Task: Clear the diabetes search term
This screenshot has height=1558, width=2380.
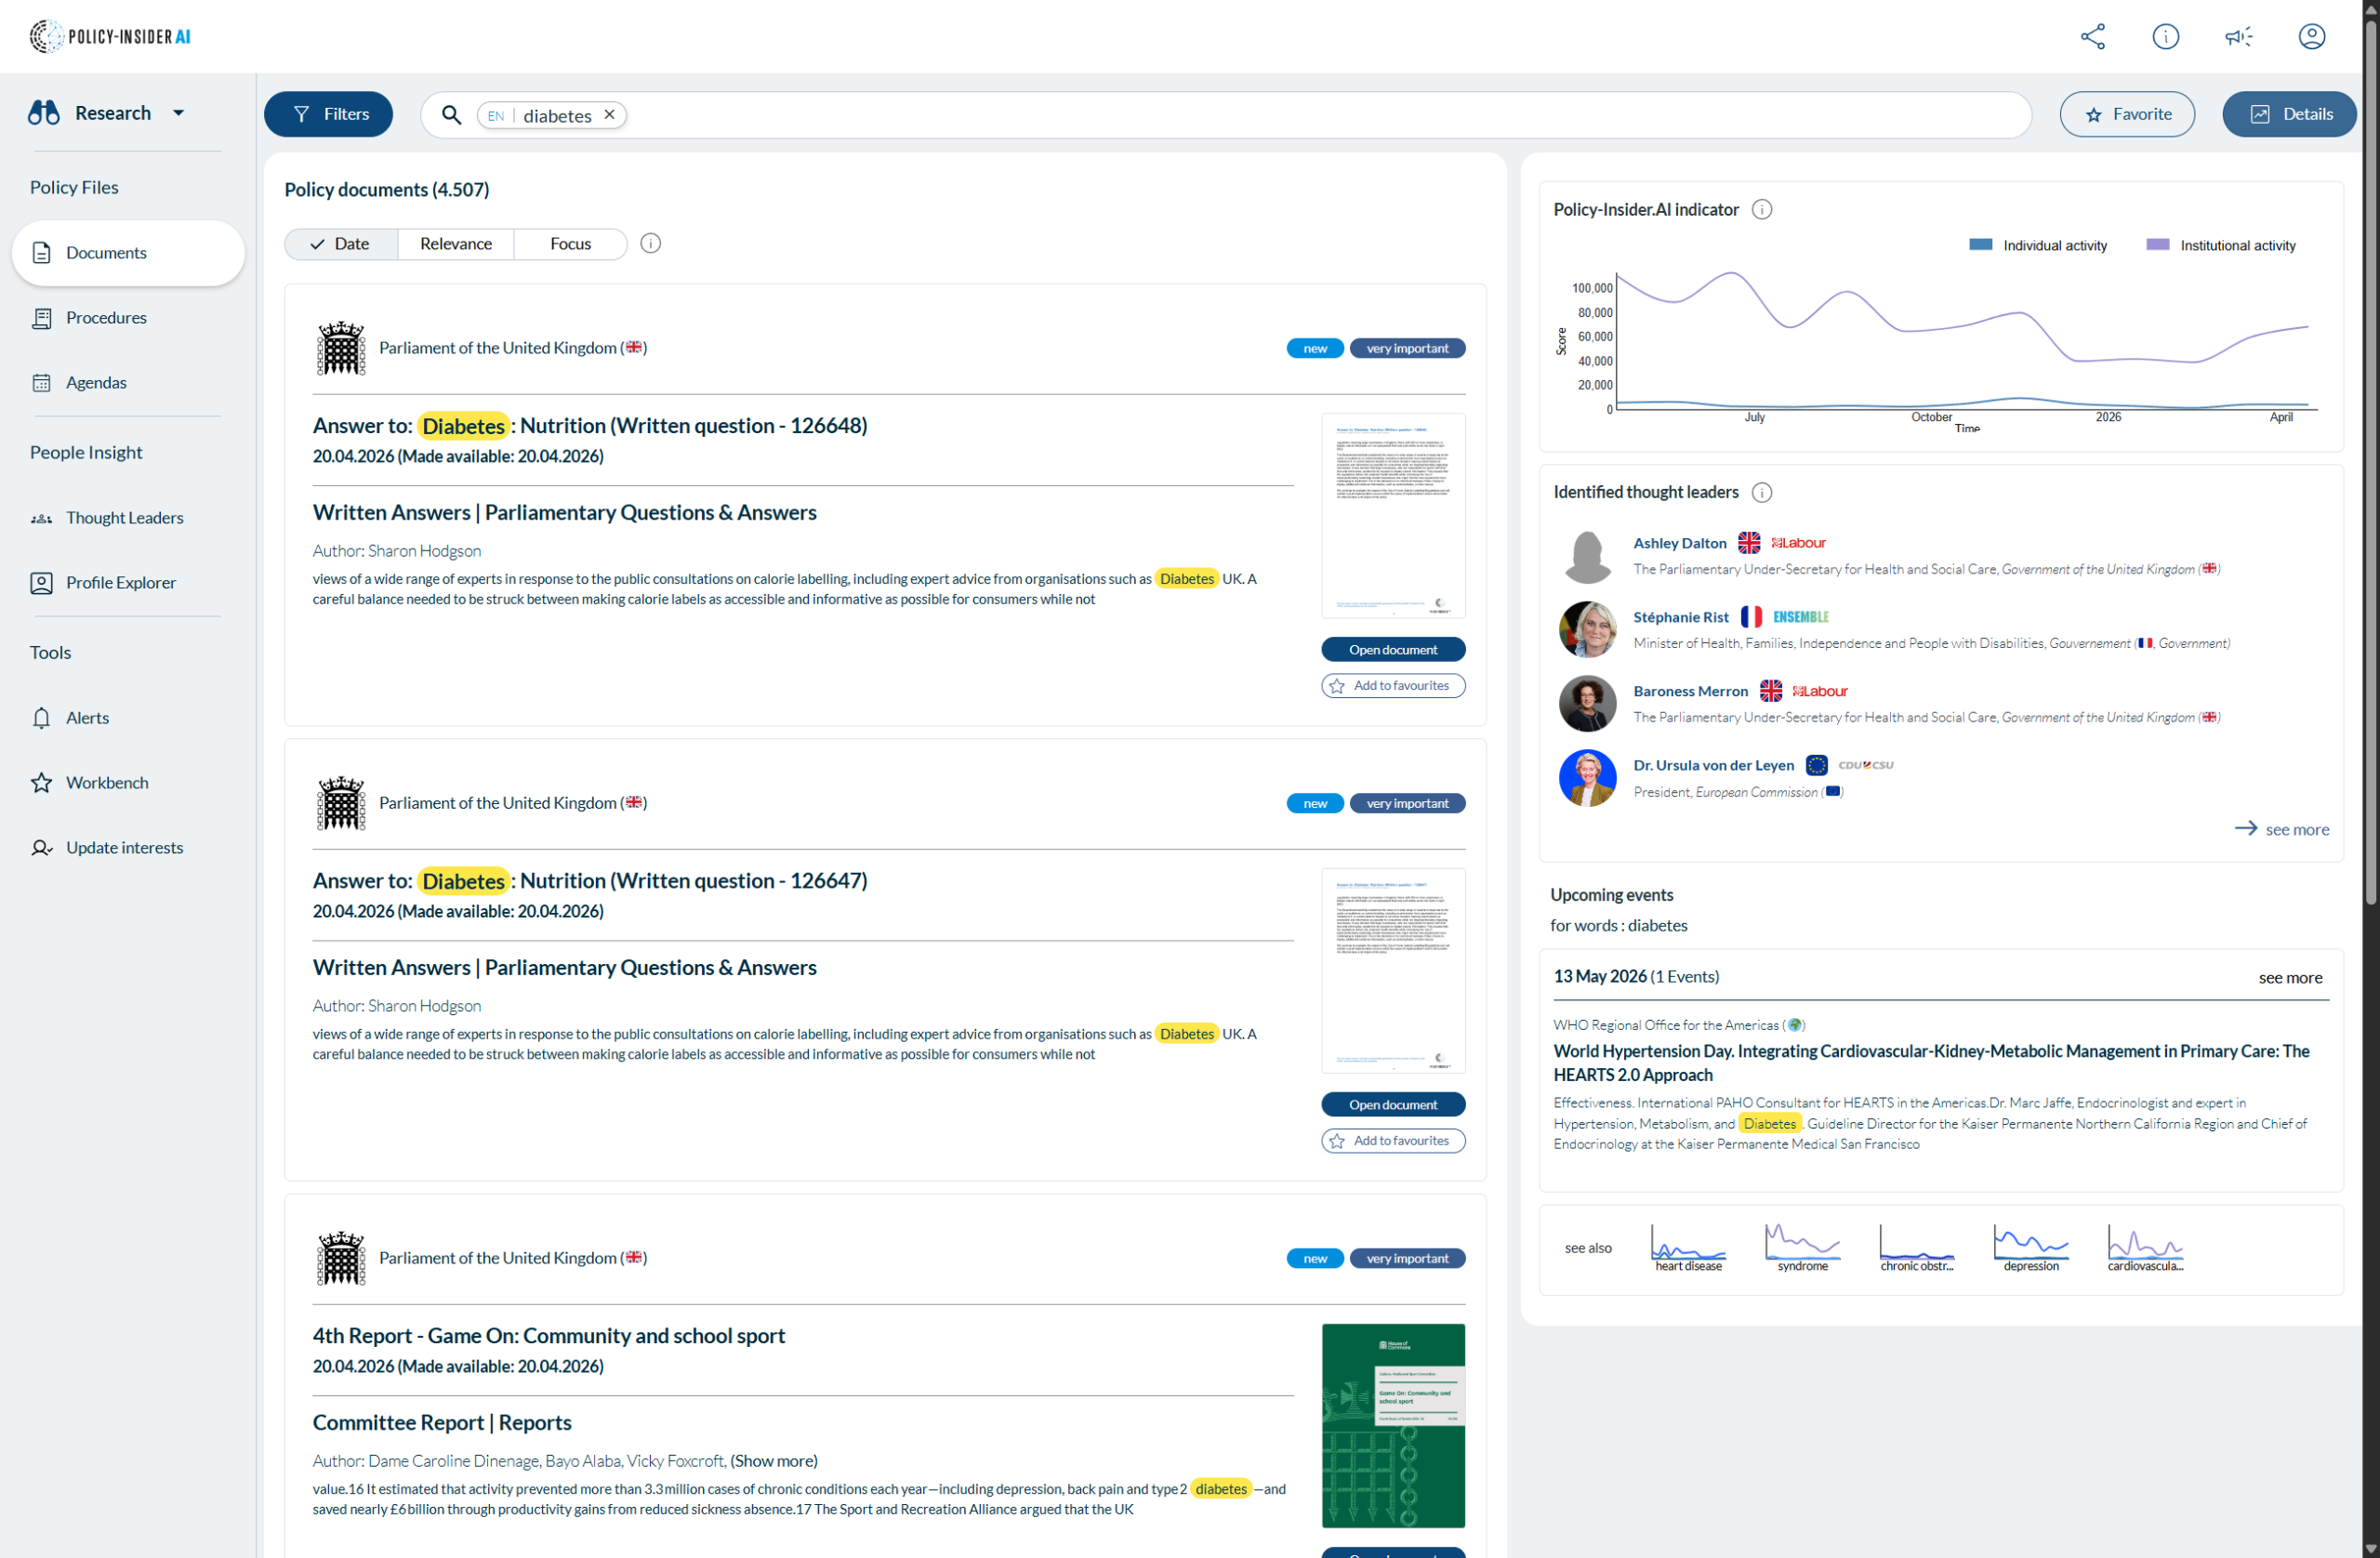Action: coord(610,114)
